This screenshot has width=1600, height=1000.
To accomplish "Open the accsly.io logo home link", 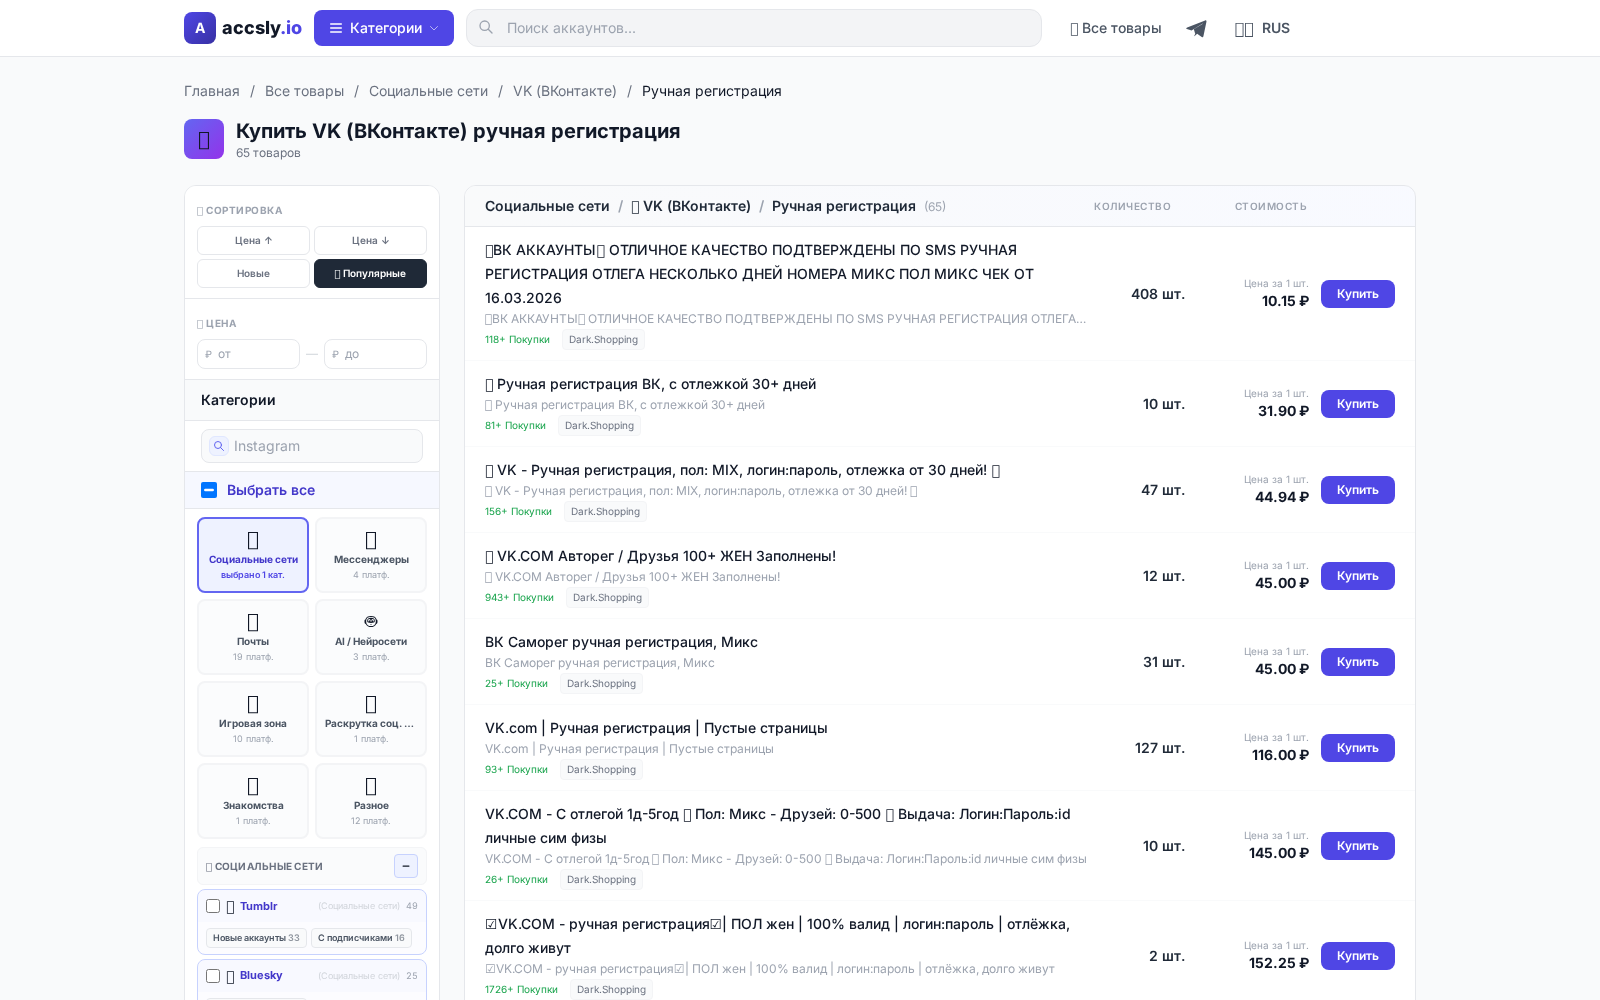I will pyautogui.click(x=243, y=28).
